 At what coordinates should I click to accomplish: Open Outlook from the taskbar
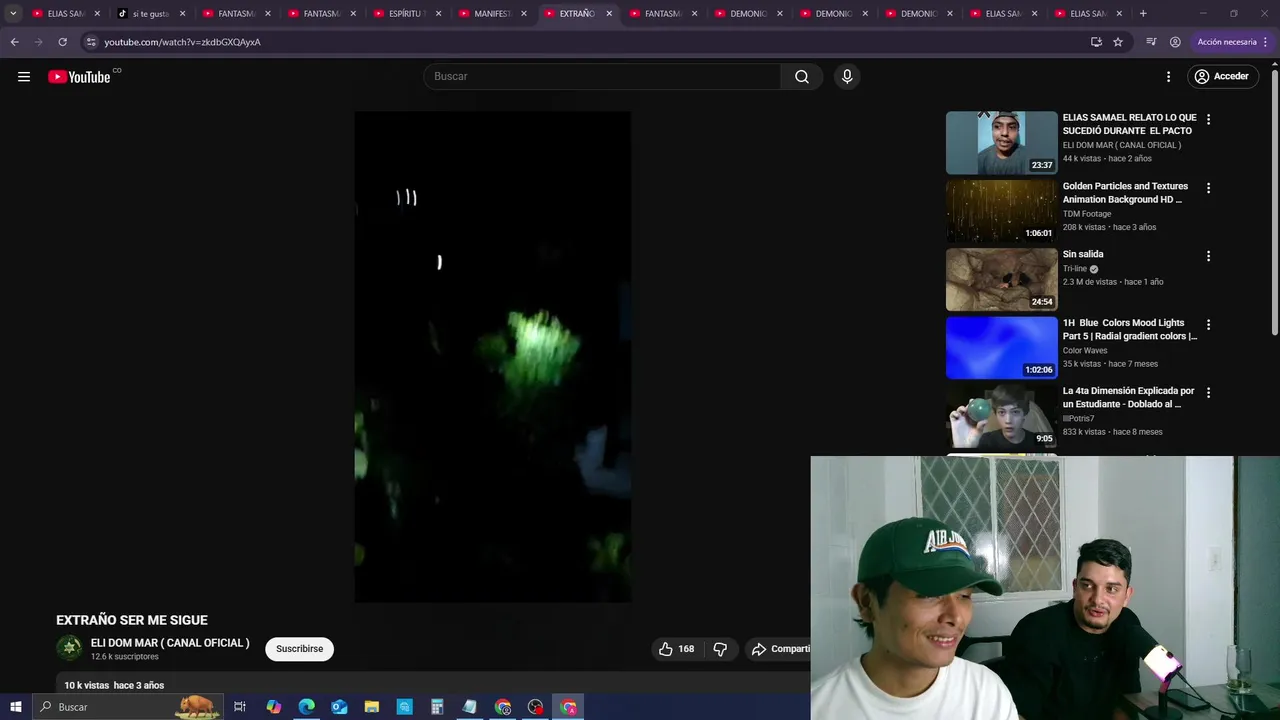coord(339,707)
